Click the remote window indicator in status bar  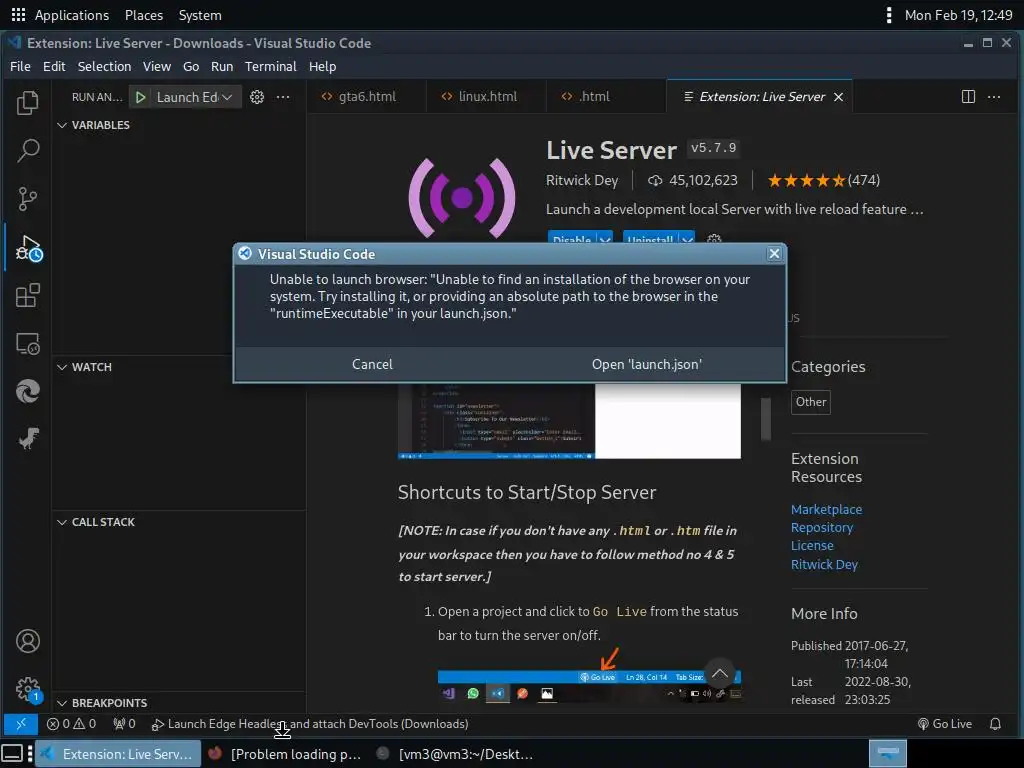[x=20, y=724]
